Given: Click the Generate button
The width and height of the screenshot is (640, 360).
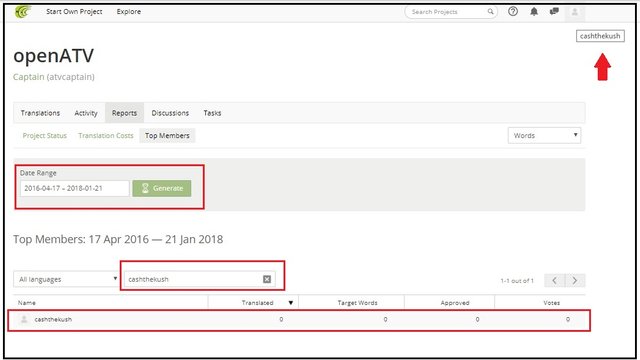Looking at the screenshot, I should (x=162, y=188).
